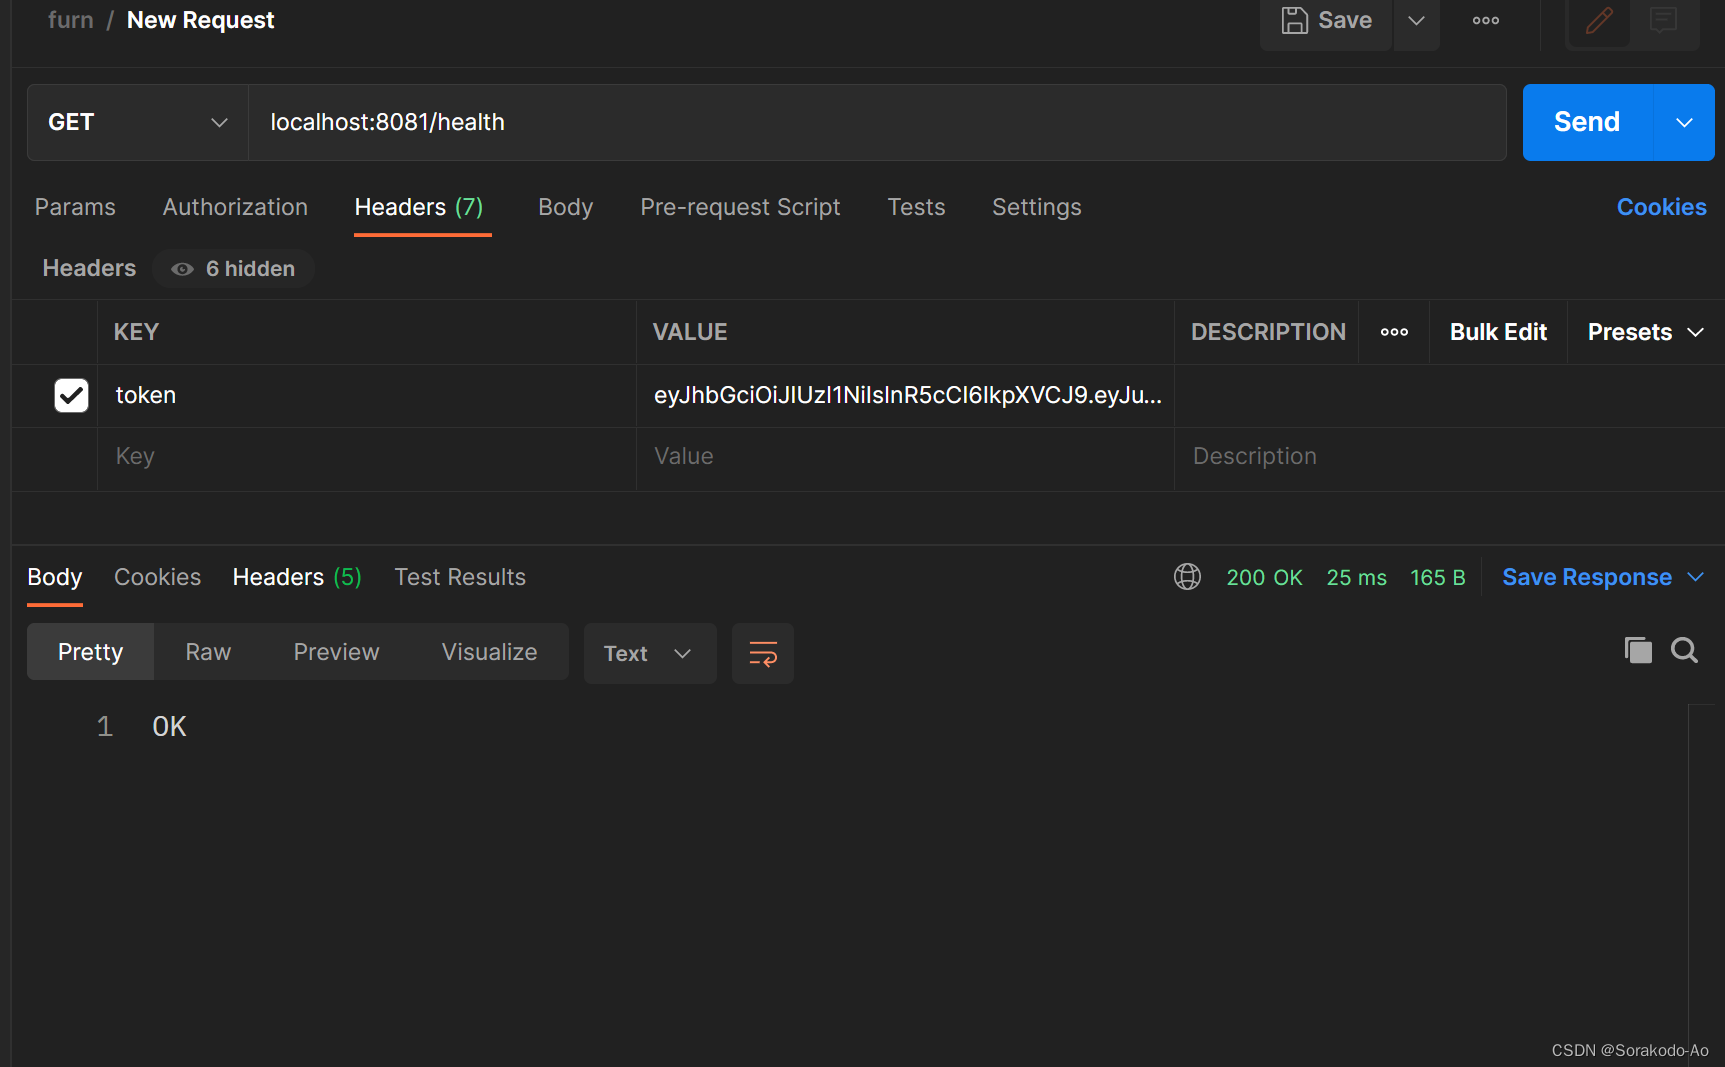Switch to the Pre-request Script tab

pos(740,207)
